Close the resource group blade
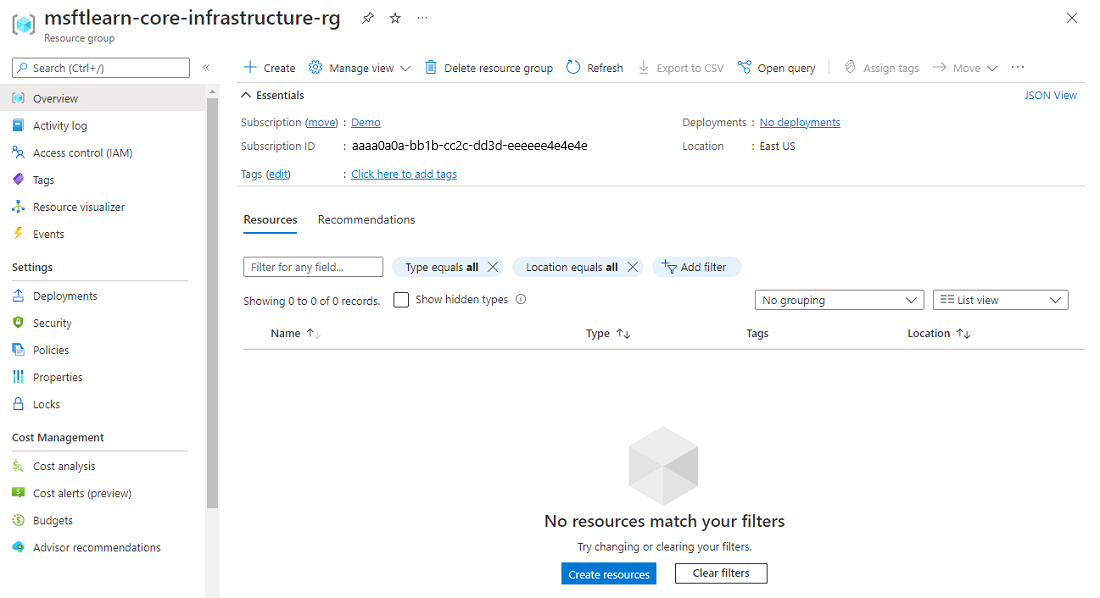This screenshot has height=598, width=1100. 1072,18
